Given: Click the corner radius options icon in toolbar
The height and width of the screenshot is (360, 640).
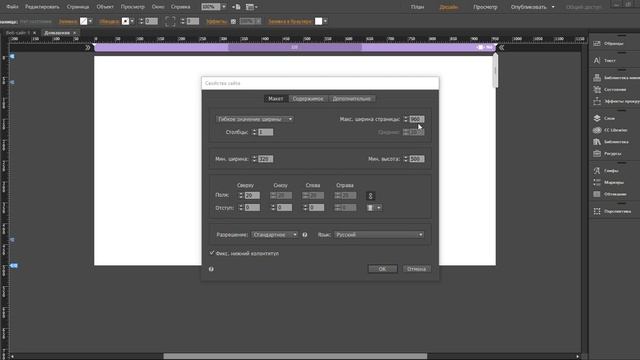Looking at the screenshot, I should click(x=170, y=21).
